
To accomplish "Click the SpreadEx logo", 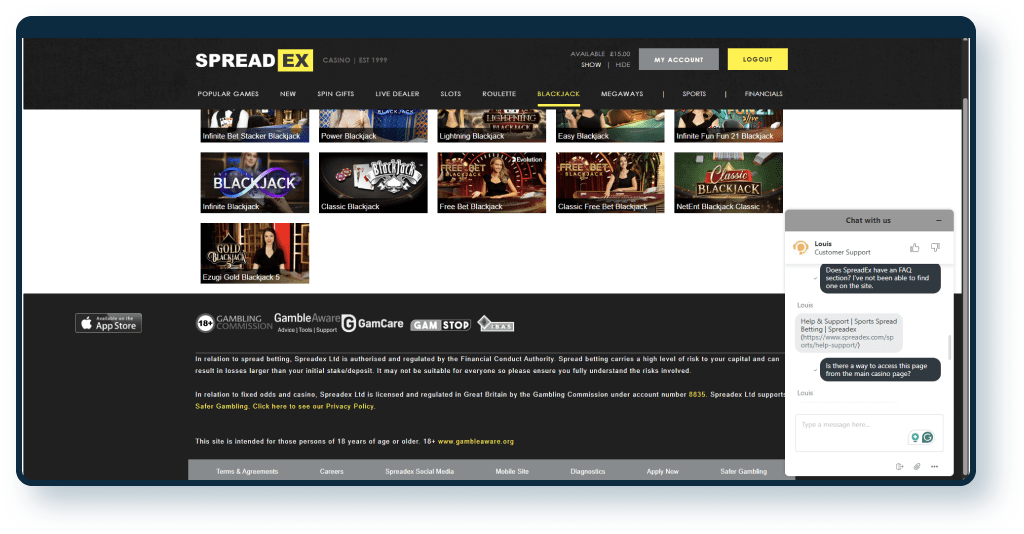I will click(254, 60).
